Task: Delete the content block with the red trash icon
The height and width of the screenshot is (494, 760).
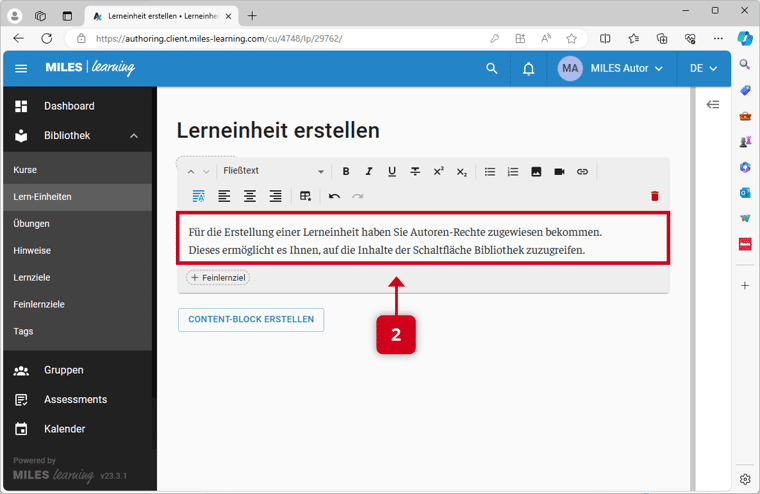Action: pyautogui.click(x=655, y=196)
